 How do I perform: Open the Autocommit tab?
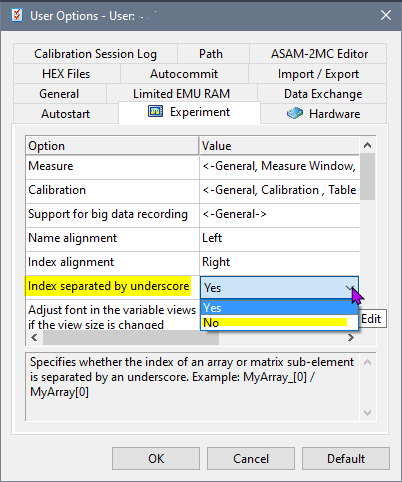184,74
